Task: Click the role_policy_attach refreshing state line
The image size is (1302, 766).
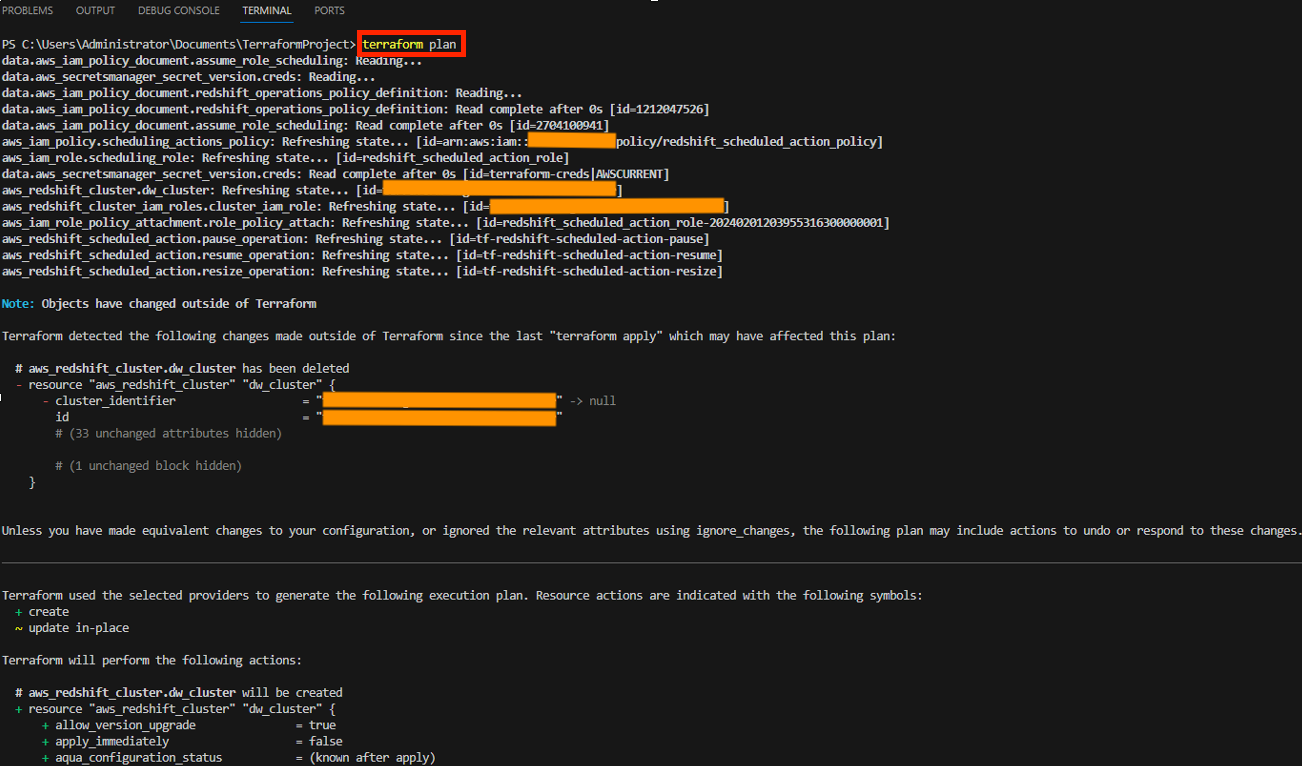Action: pyautogui.click(x=446, y=223)
